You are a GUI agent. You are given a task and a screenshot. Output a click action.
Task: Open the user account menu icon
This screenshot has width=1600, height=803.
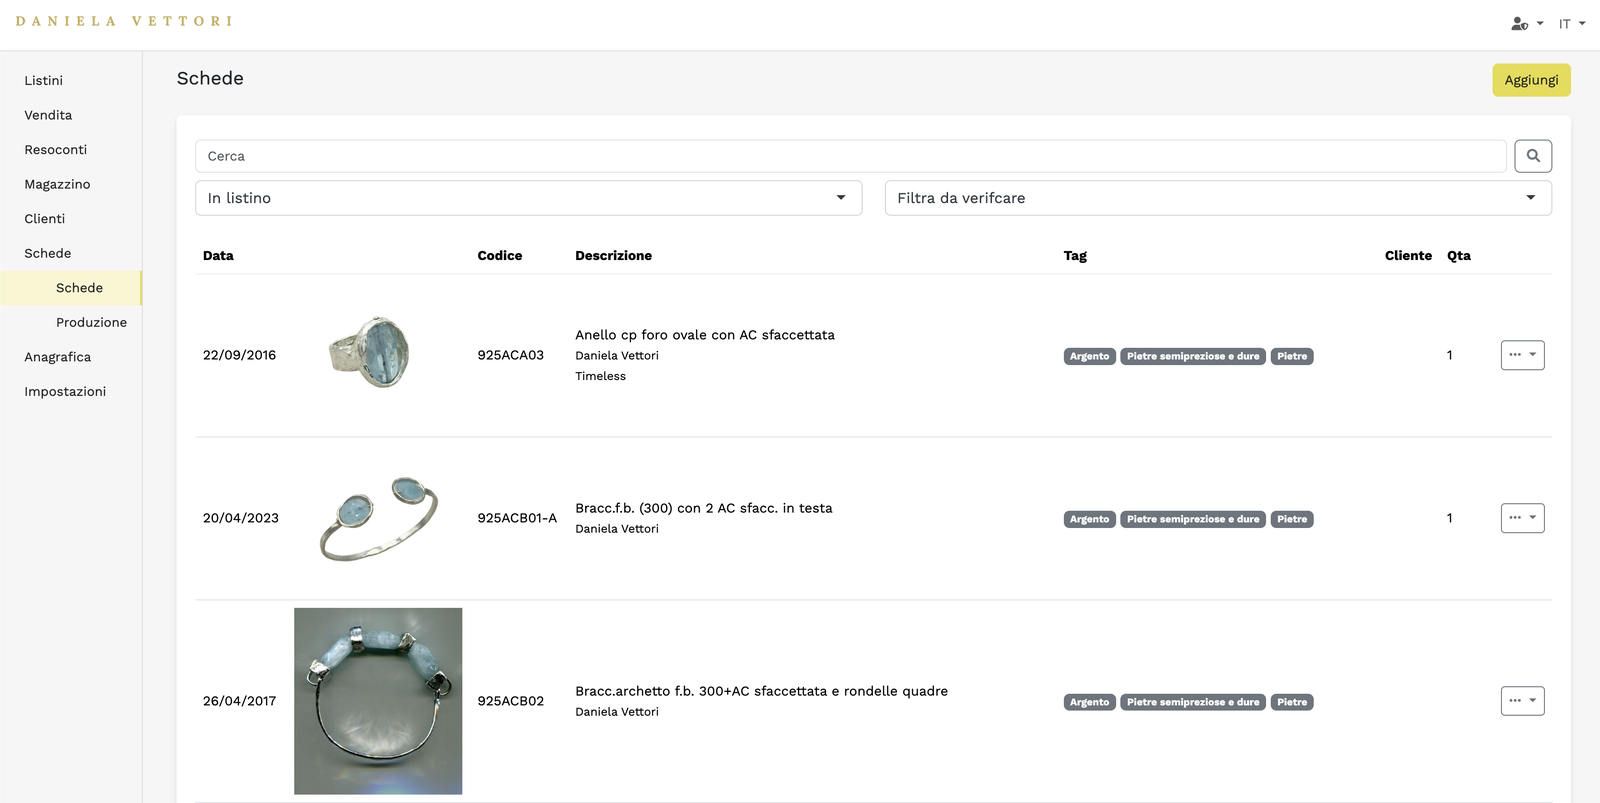1525,23
